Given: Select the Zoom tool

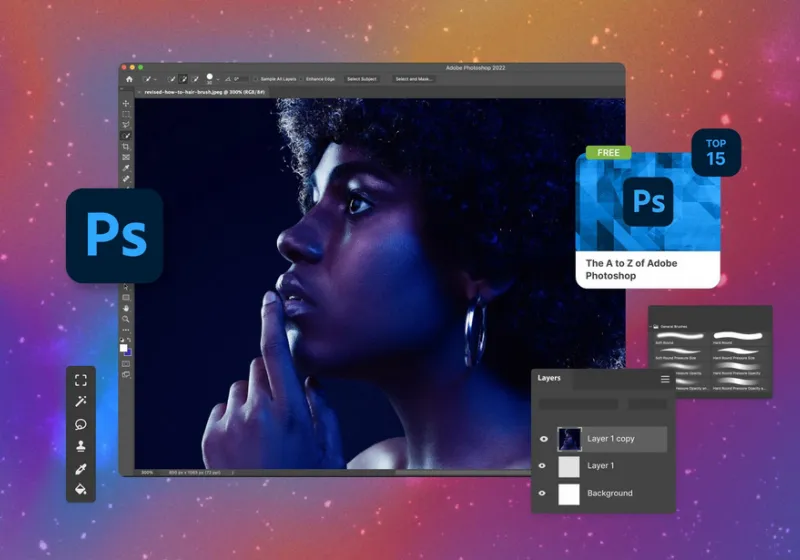Looking at the screenshot, I should (126, 319).
